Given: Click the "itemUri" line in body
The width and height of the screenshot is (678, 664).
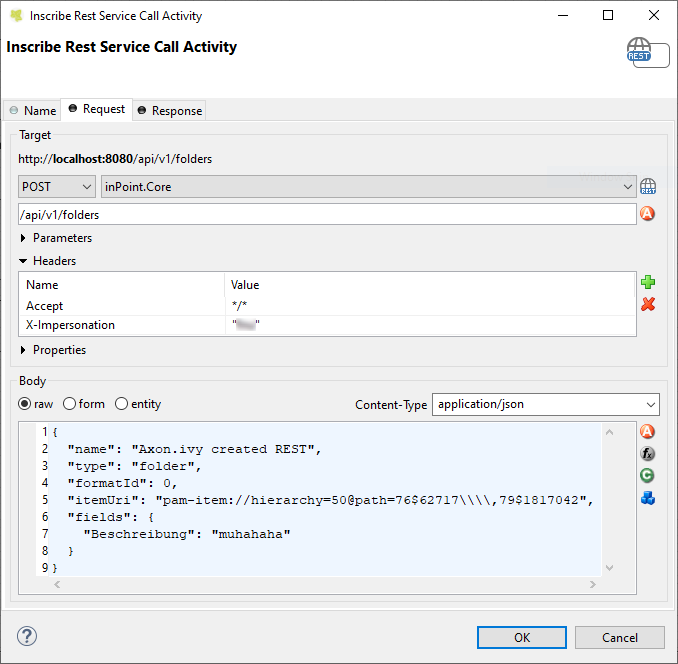Looking at the screenshot, I should coord(330,500).
